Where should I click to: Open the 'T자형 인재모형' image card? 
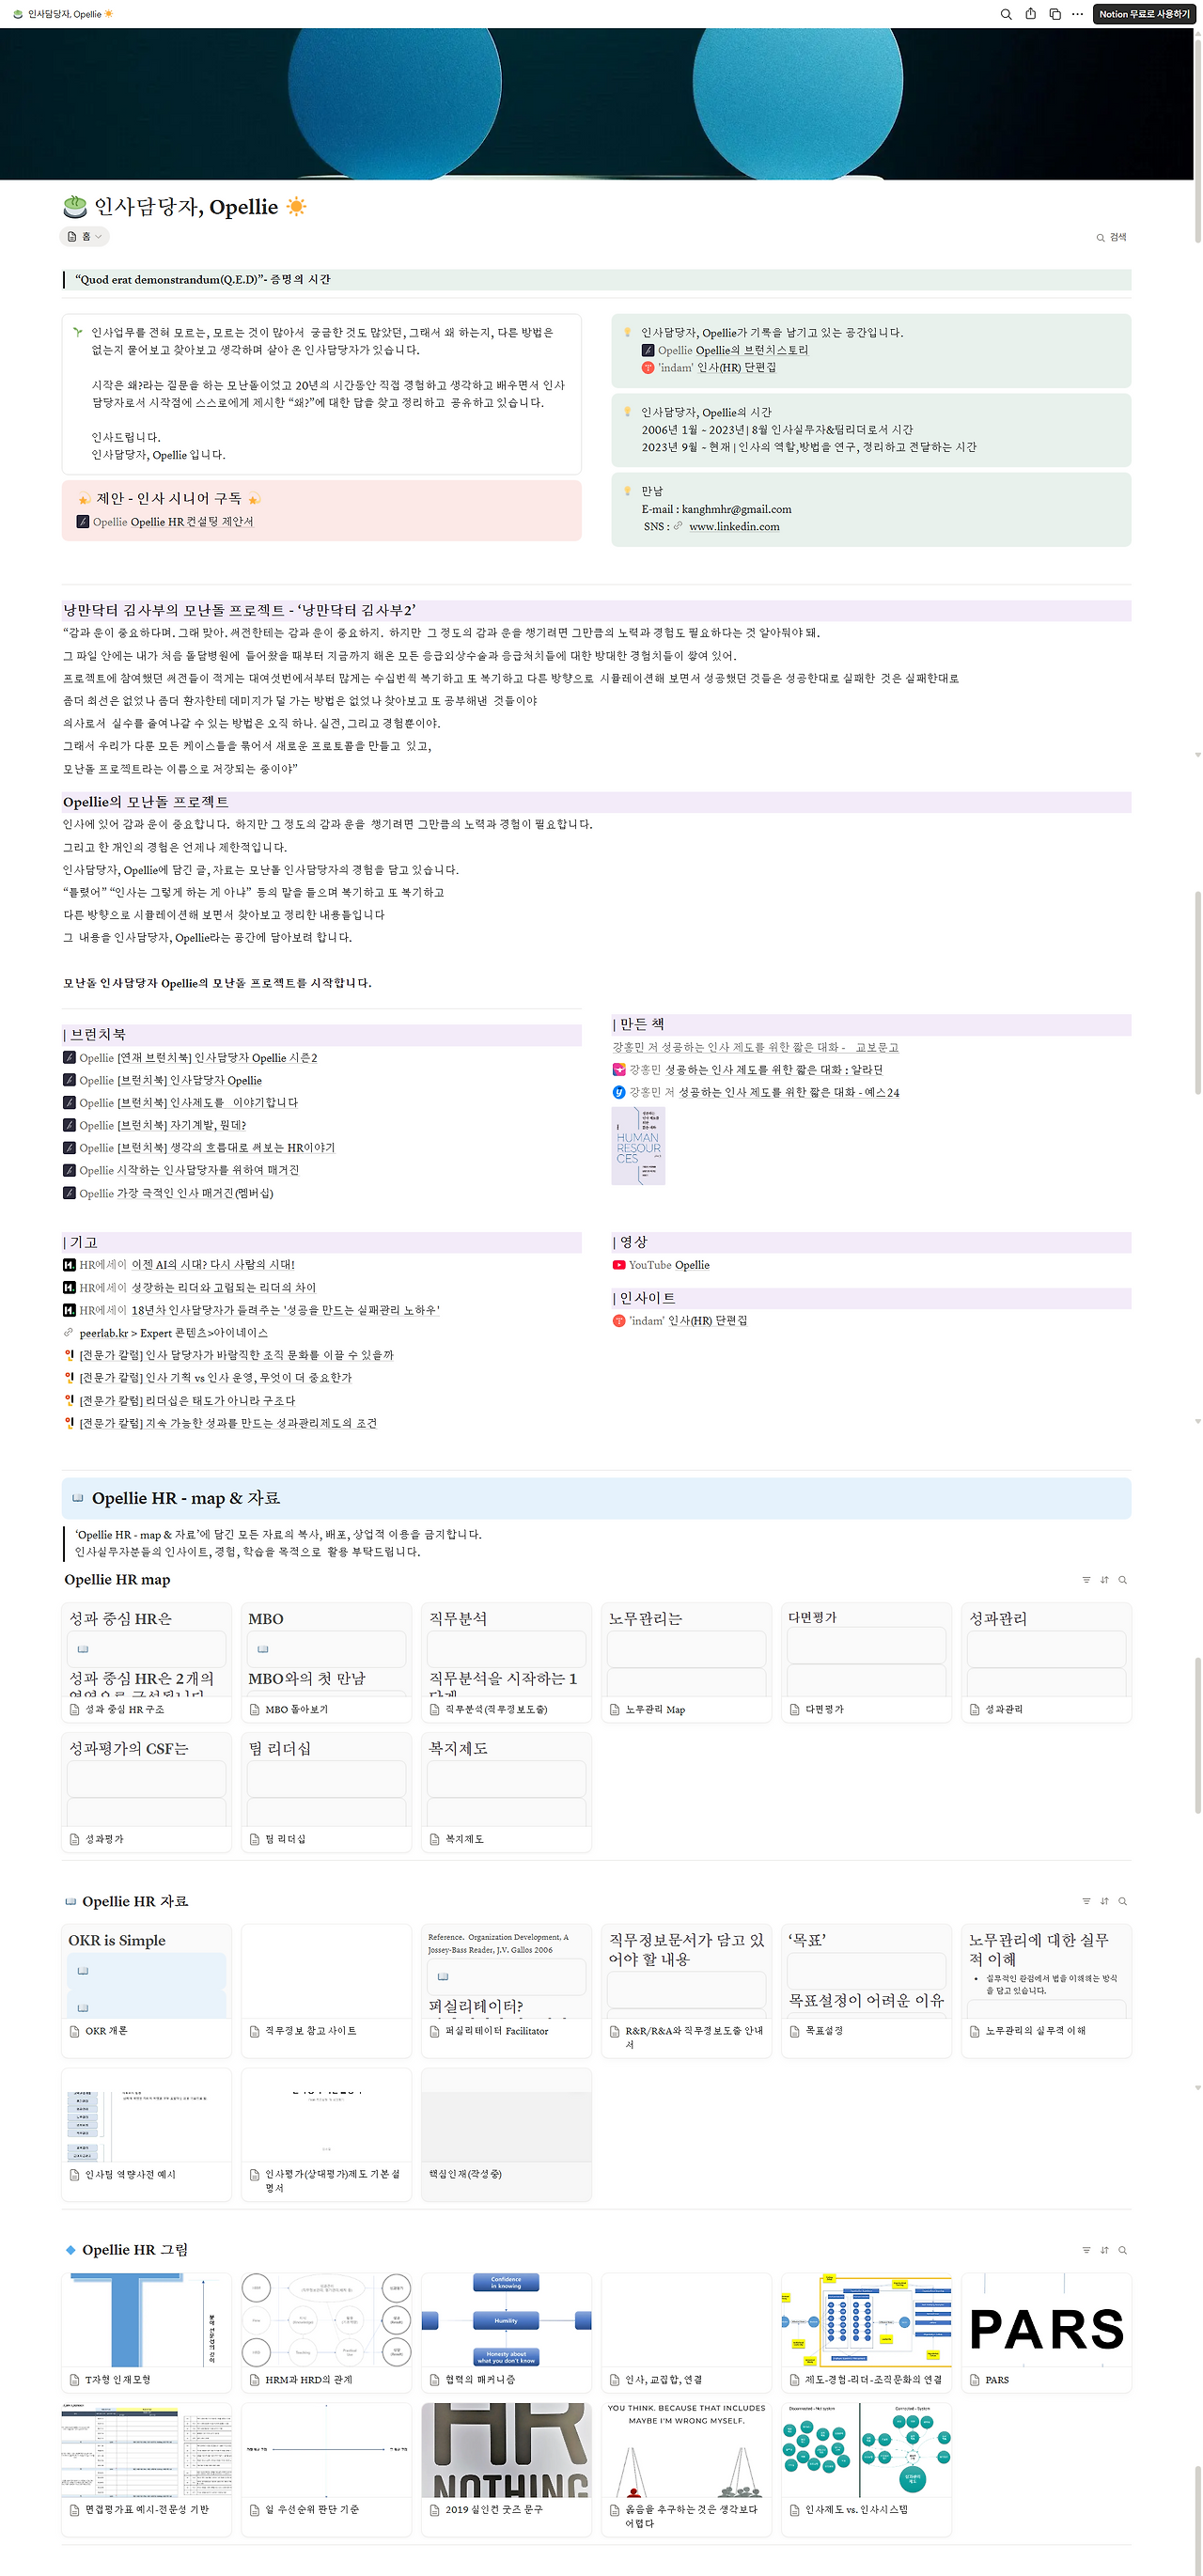click(x=146, y=2332)
